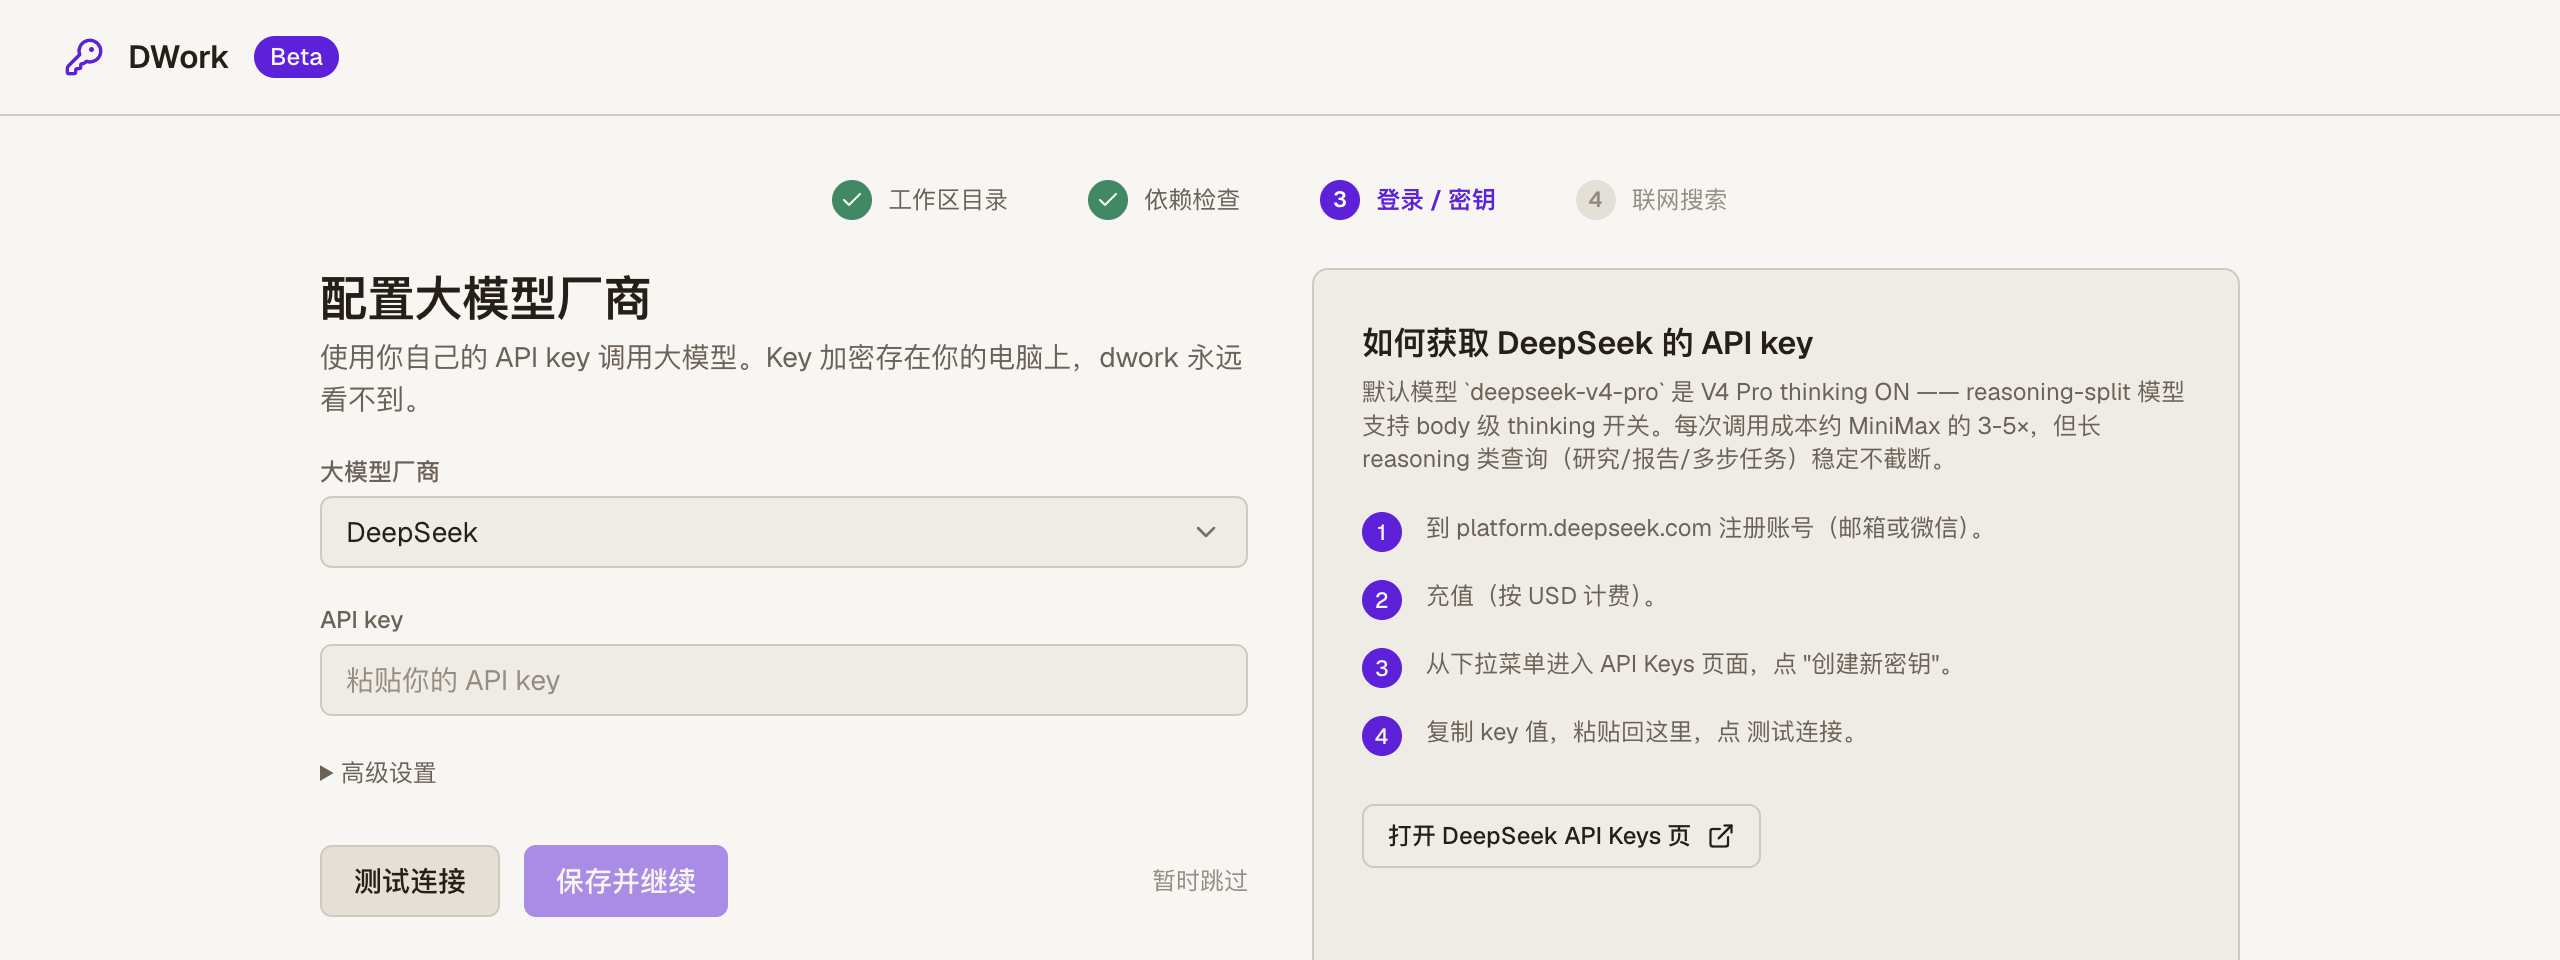Expand the 高级设置 disclosure triangle
Screen dimensions: 2560x960
(x=326, y=773)
